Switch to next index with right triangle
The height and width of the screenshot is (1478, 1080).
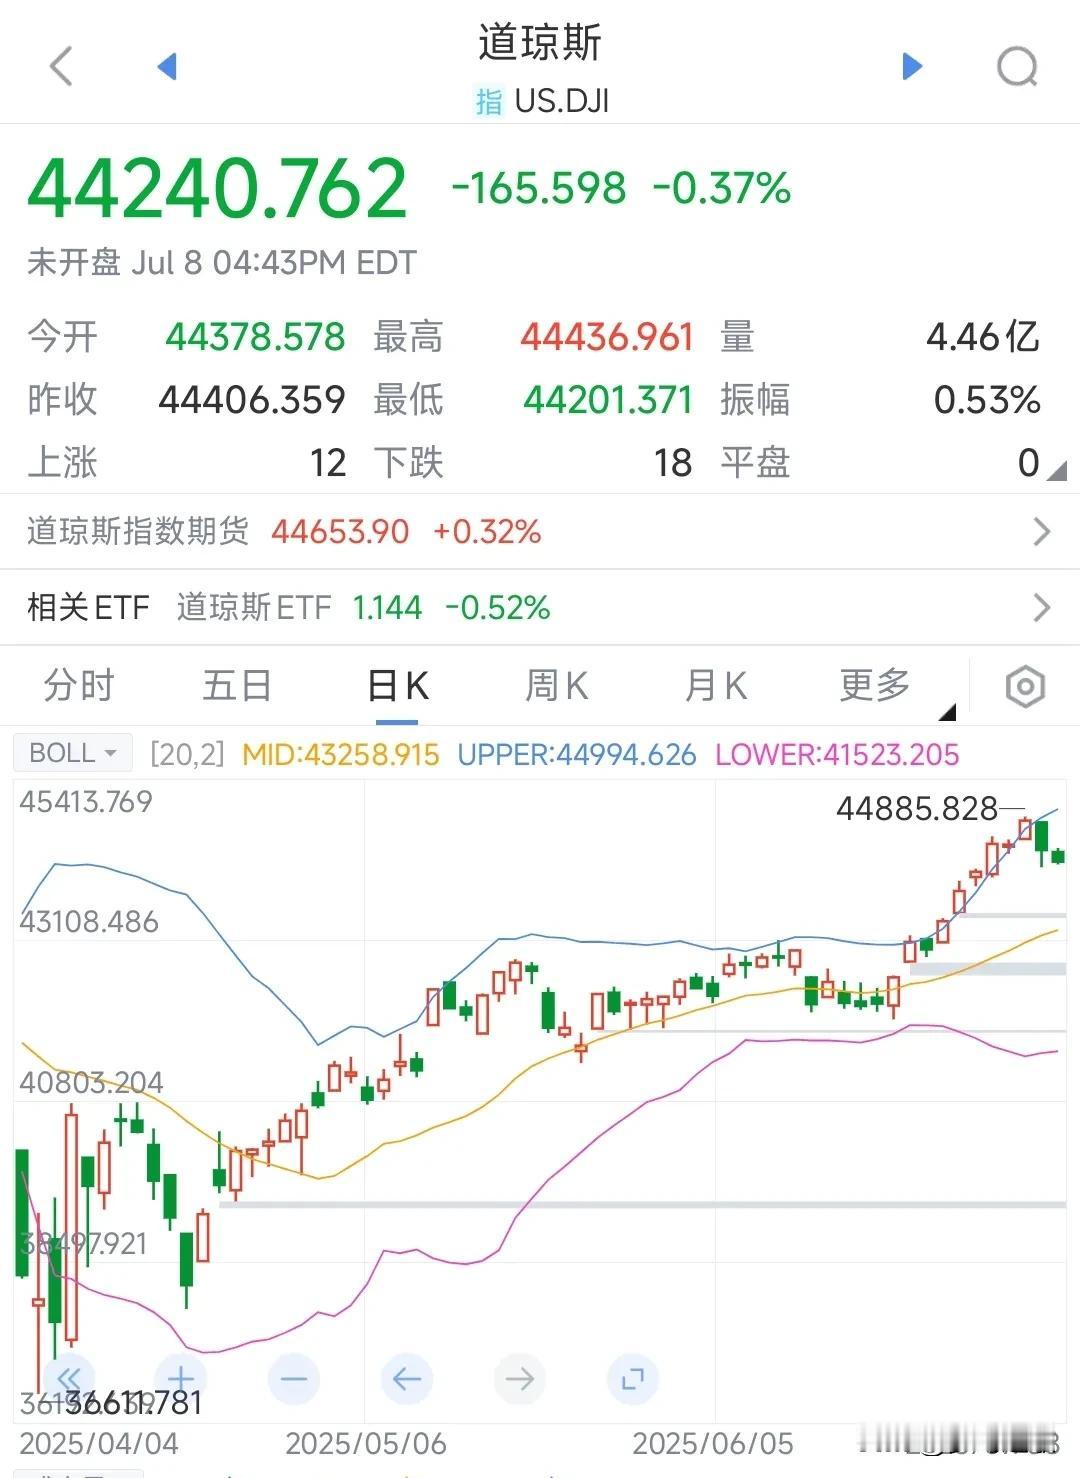click(912, 67)
